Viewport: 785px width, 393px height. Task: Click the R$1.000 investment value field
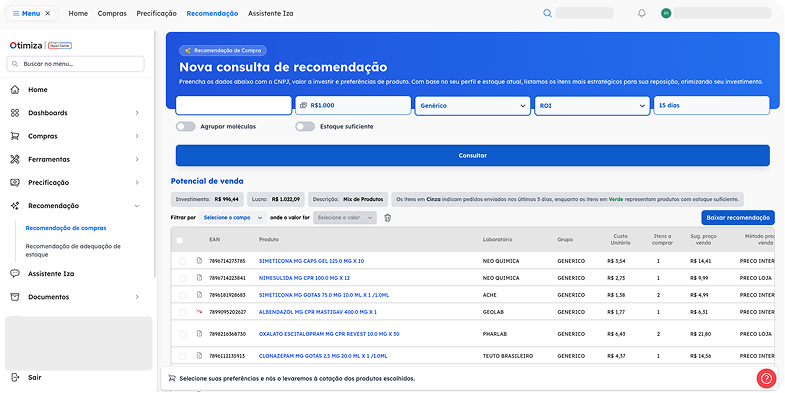[353, 106]
